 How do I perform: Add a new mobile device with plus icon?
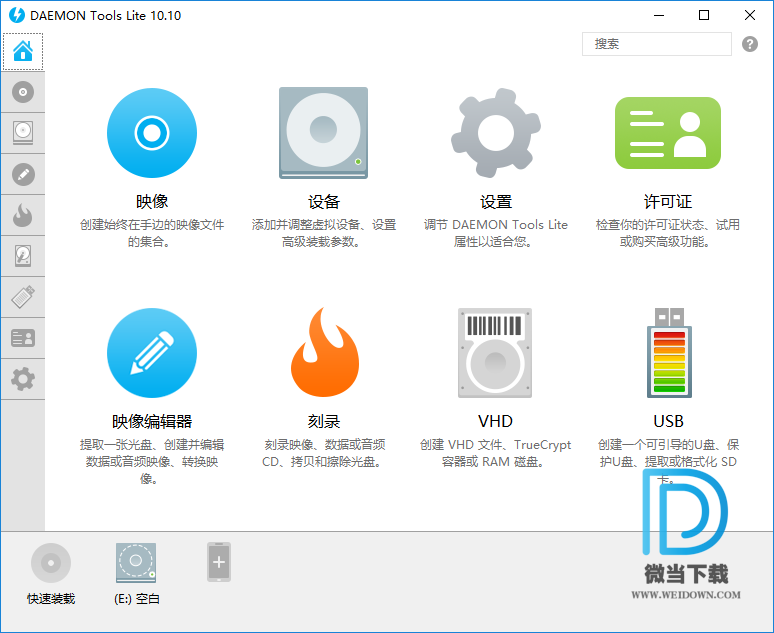point(219,562)
